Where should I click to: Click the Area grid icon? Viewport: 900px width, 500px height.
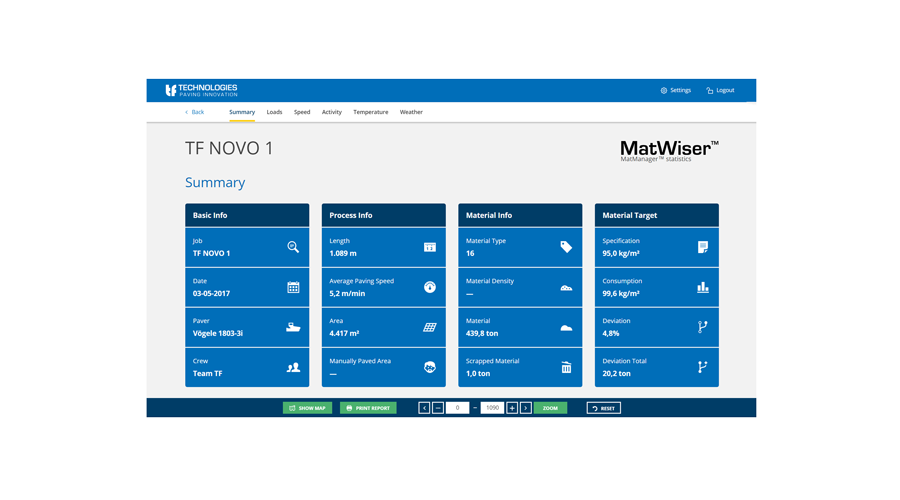click(x=430, y=327)
